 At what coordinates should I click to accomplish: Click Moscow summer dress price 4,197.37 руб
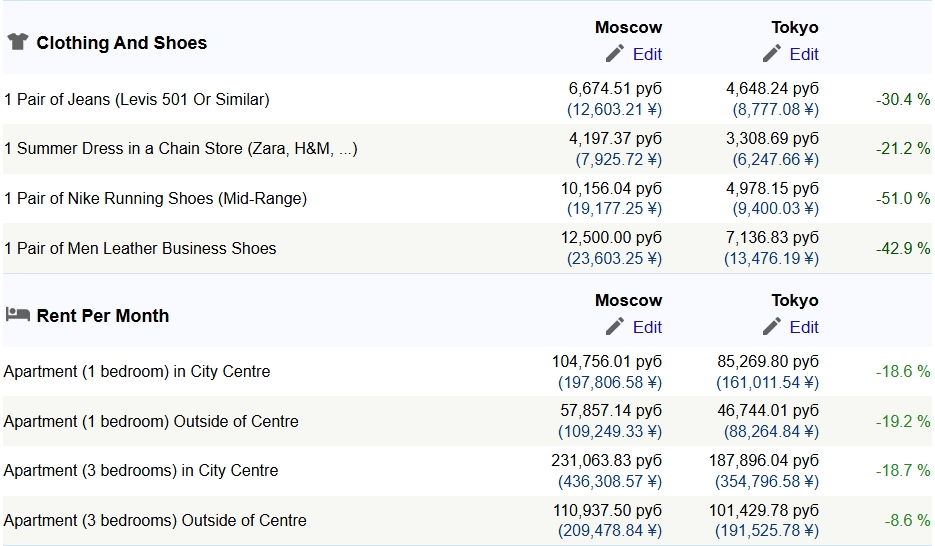click(x=615, y=139)
